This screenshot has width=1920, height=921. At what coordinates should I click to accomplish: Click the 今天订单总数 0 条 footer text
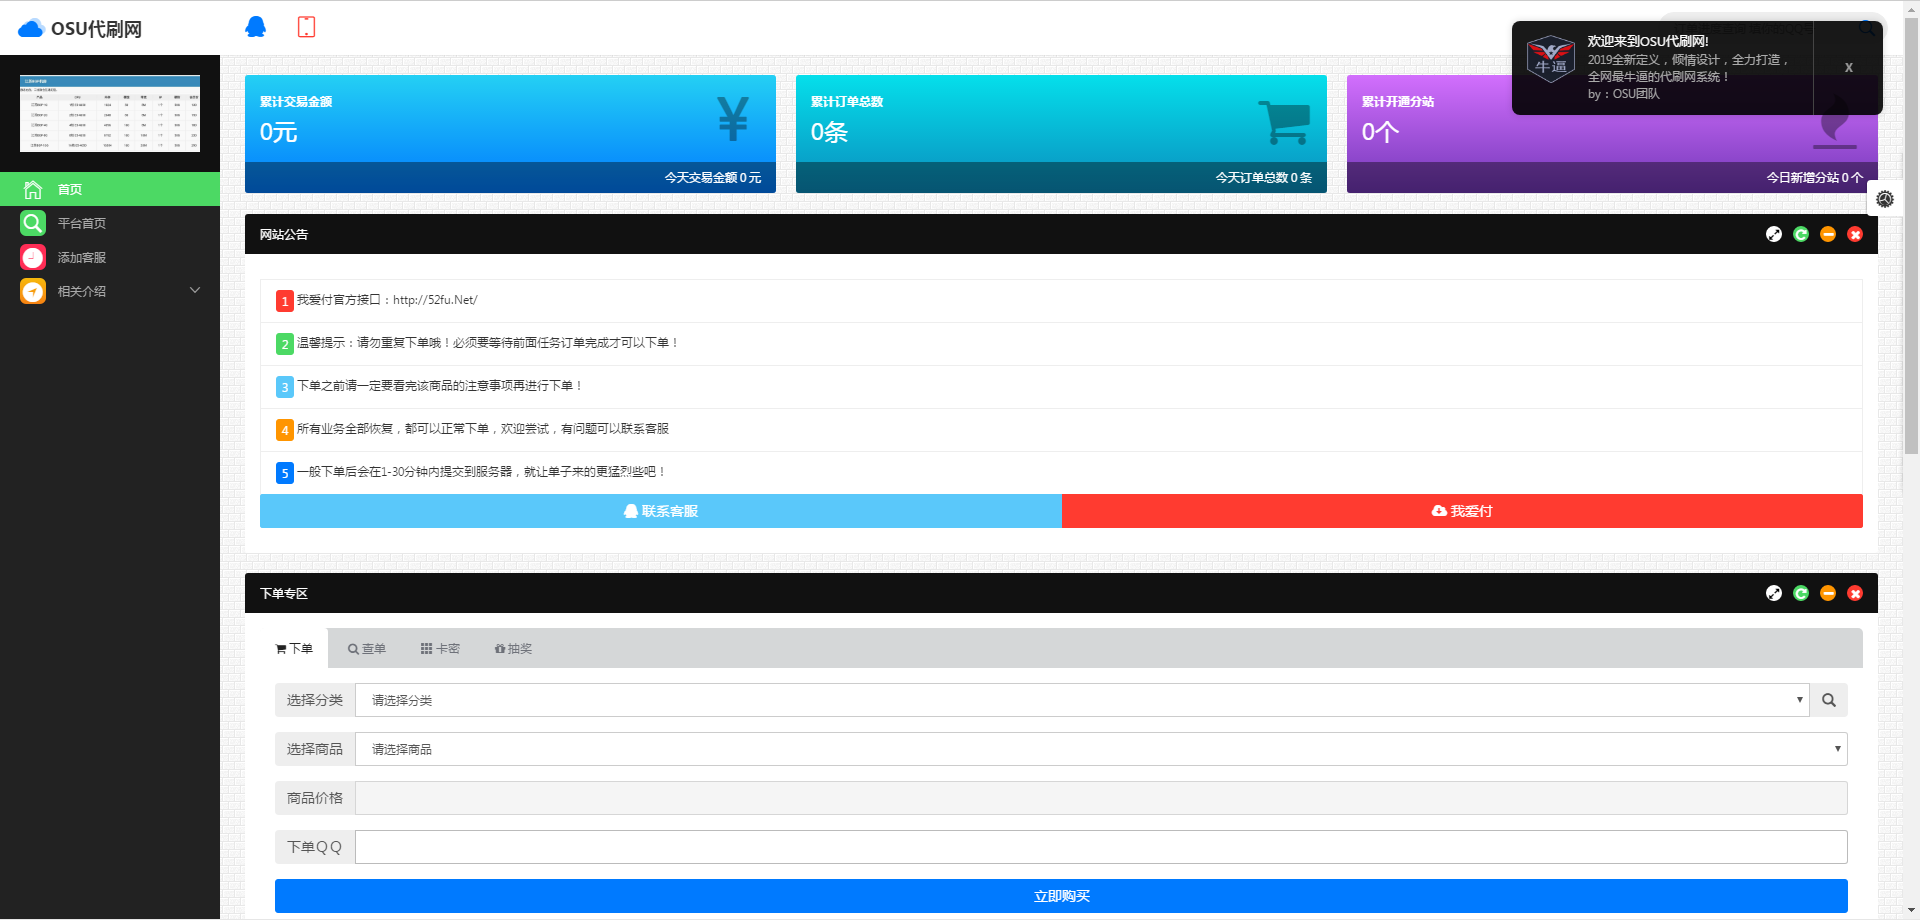(1264, 178)
